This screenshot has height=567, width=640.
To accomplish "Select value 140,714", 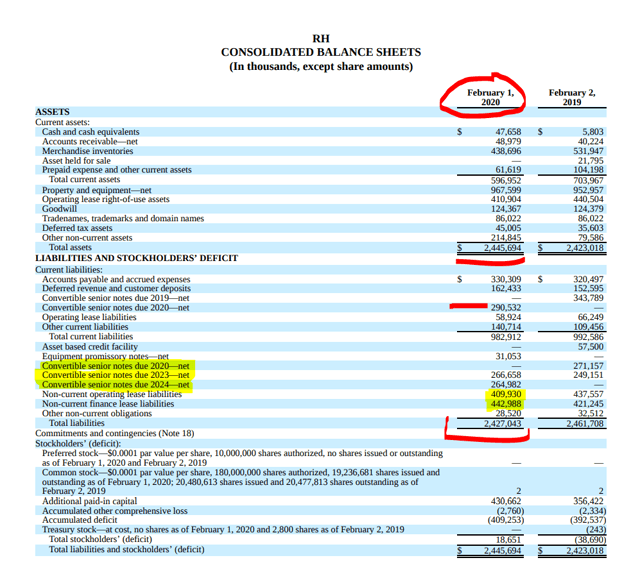I will click(506, 327).
